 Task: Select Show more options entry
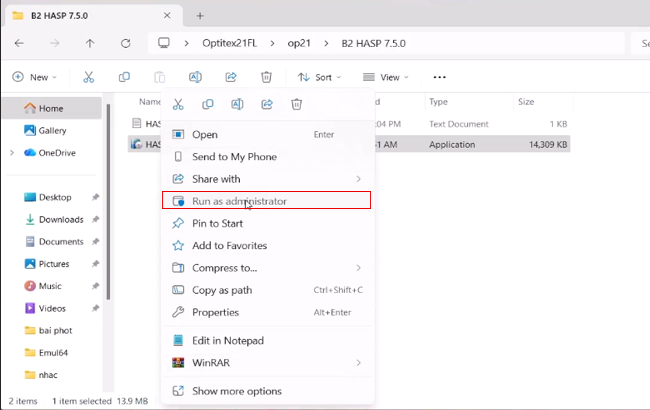point(236,391)
